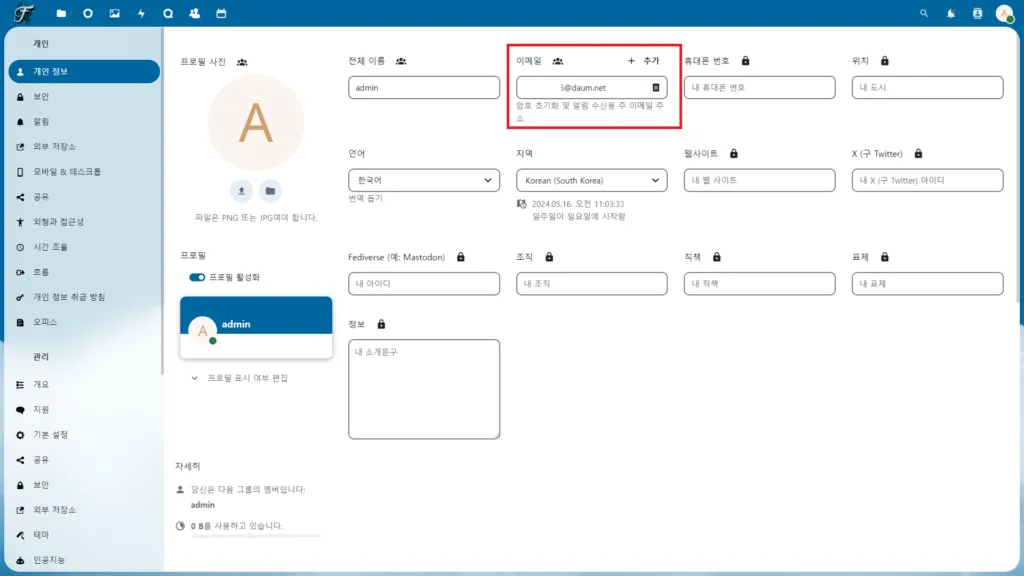Click the + 추가 button to add email

[x=642, y=61]
